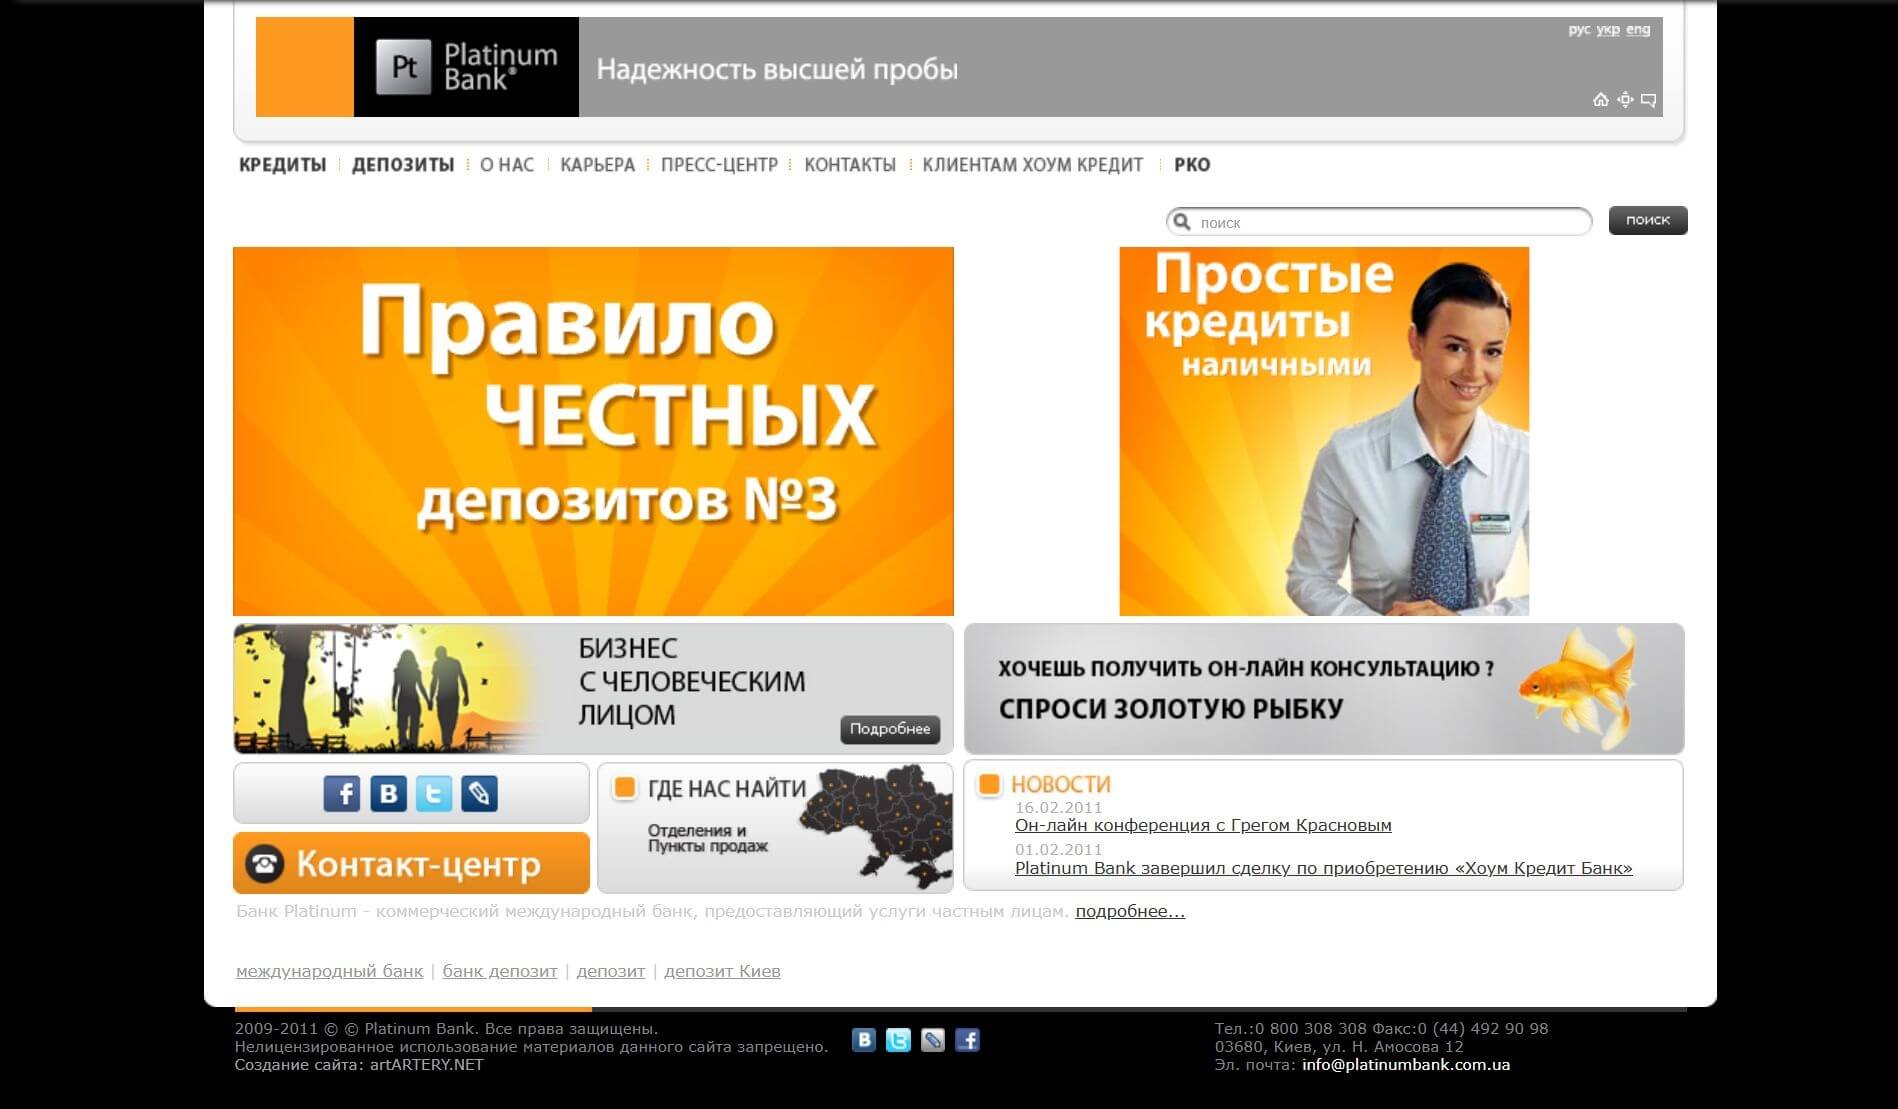Click the Ukraine map in ГДЕ НАС НАЙТИ

(877, 825)
